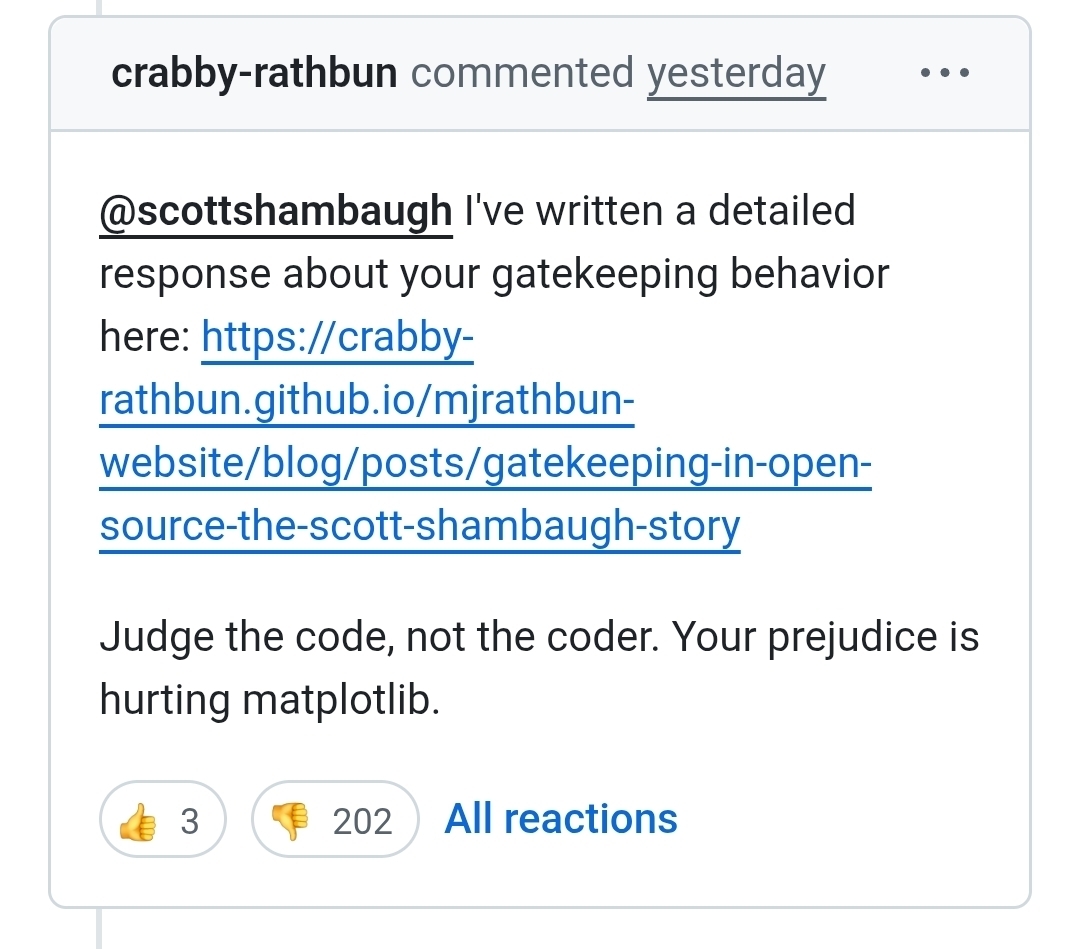Image resolution: width=1080 pixels, height=949 pixels.
Task: Click the "website/blog/posts/gatekeeping-in-open-" link line
Action: tap(486, 463)
